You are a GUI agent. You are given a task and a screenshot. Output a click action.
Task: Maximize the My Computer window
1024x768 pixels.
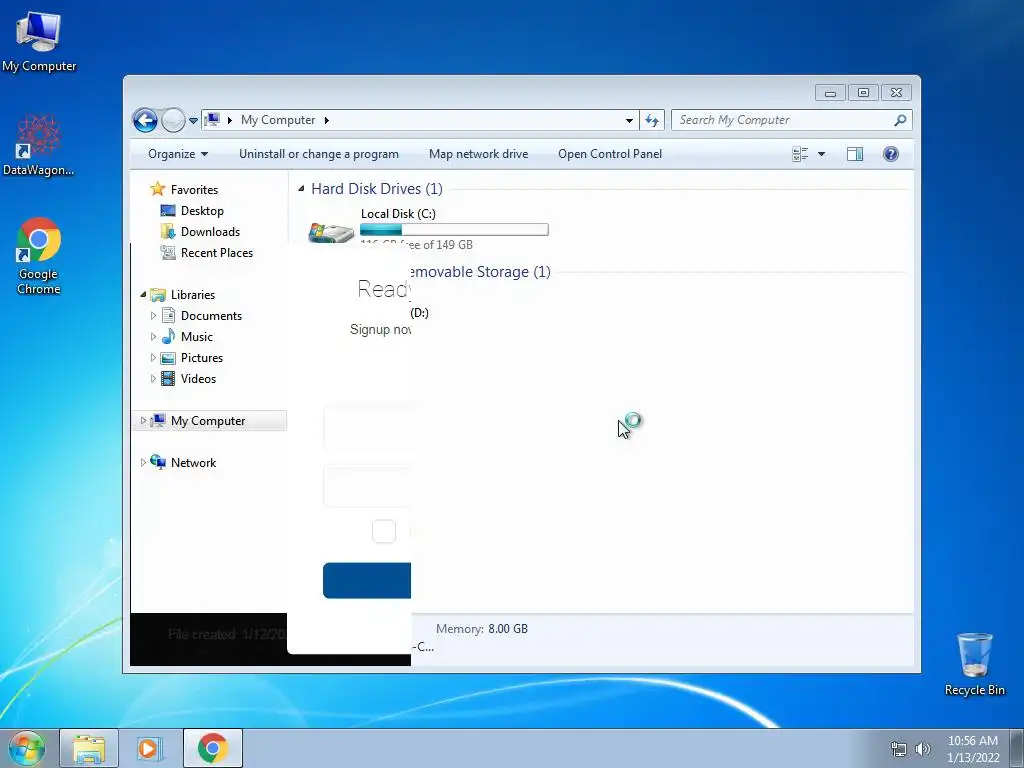(863, 93)
